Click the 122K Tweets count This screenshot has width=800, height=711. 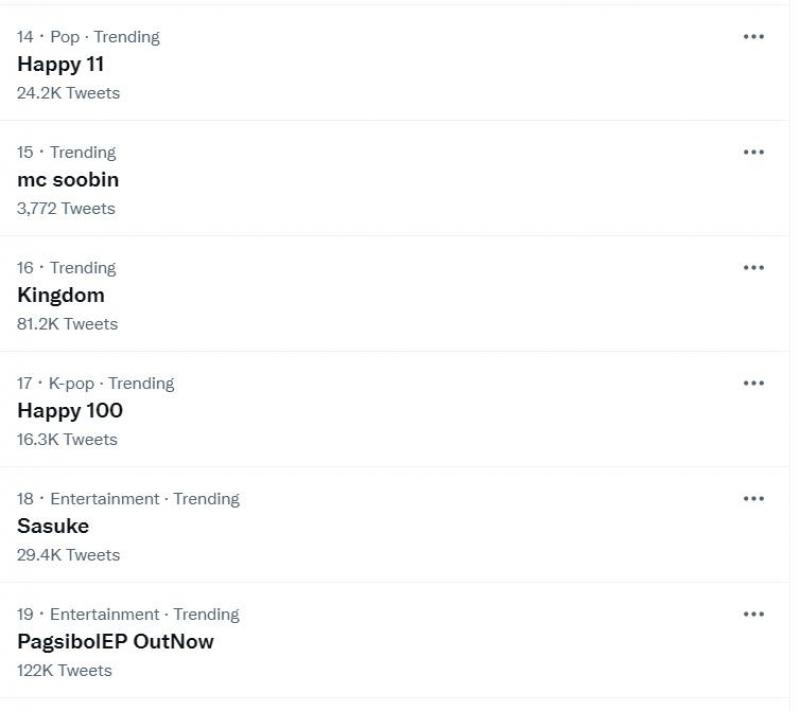pyautogui.click(x=64, y=671)
